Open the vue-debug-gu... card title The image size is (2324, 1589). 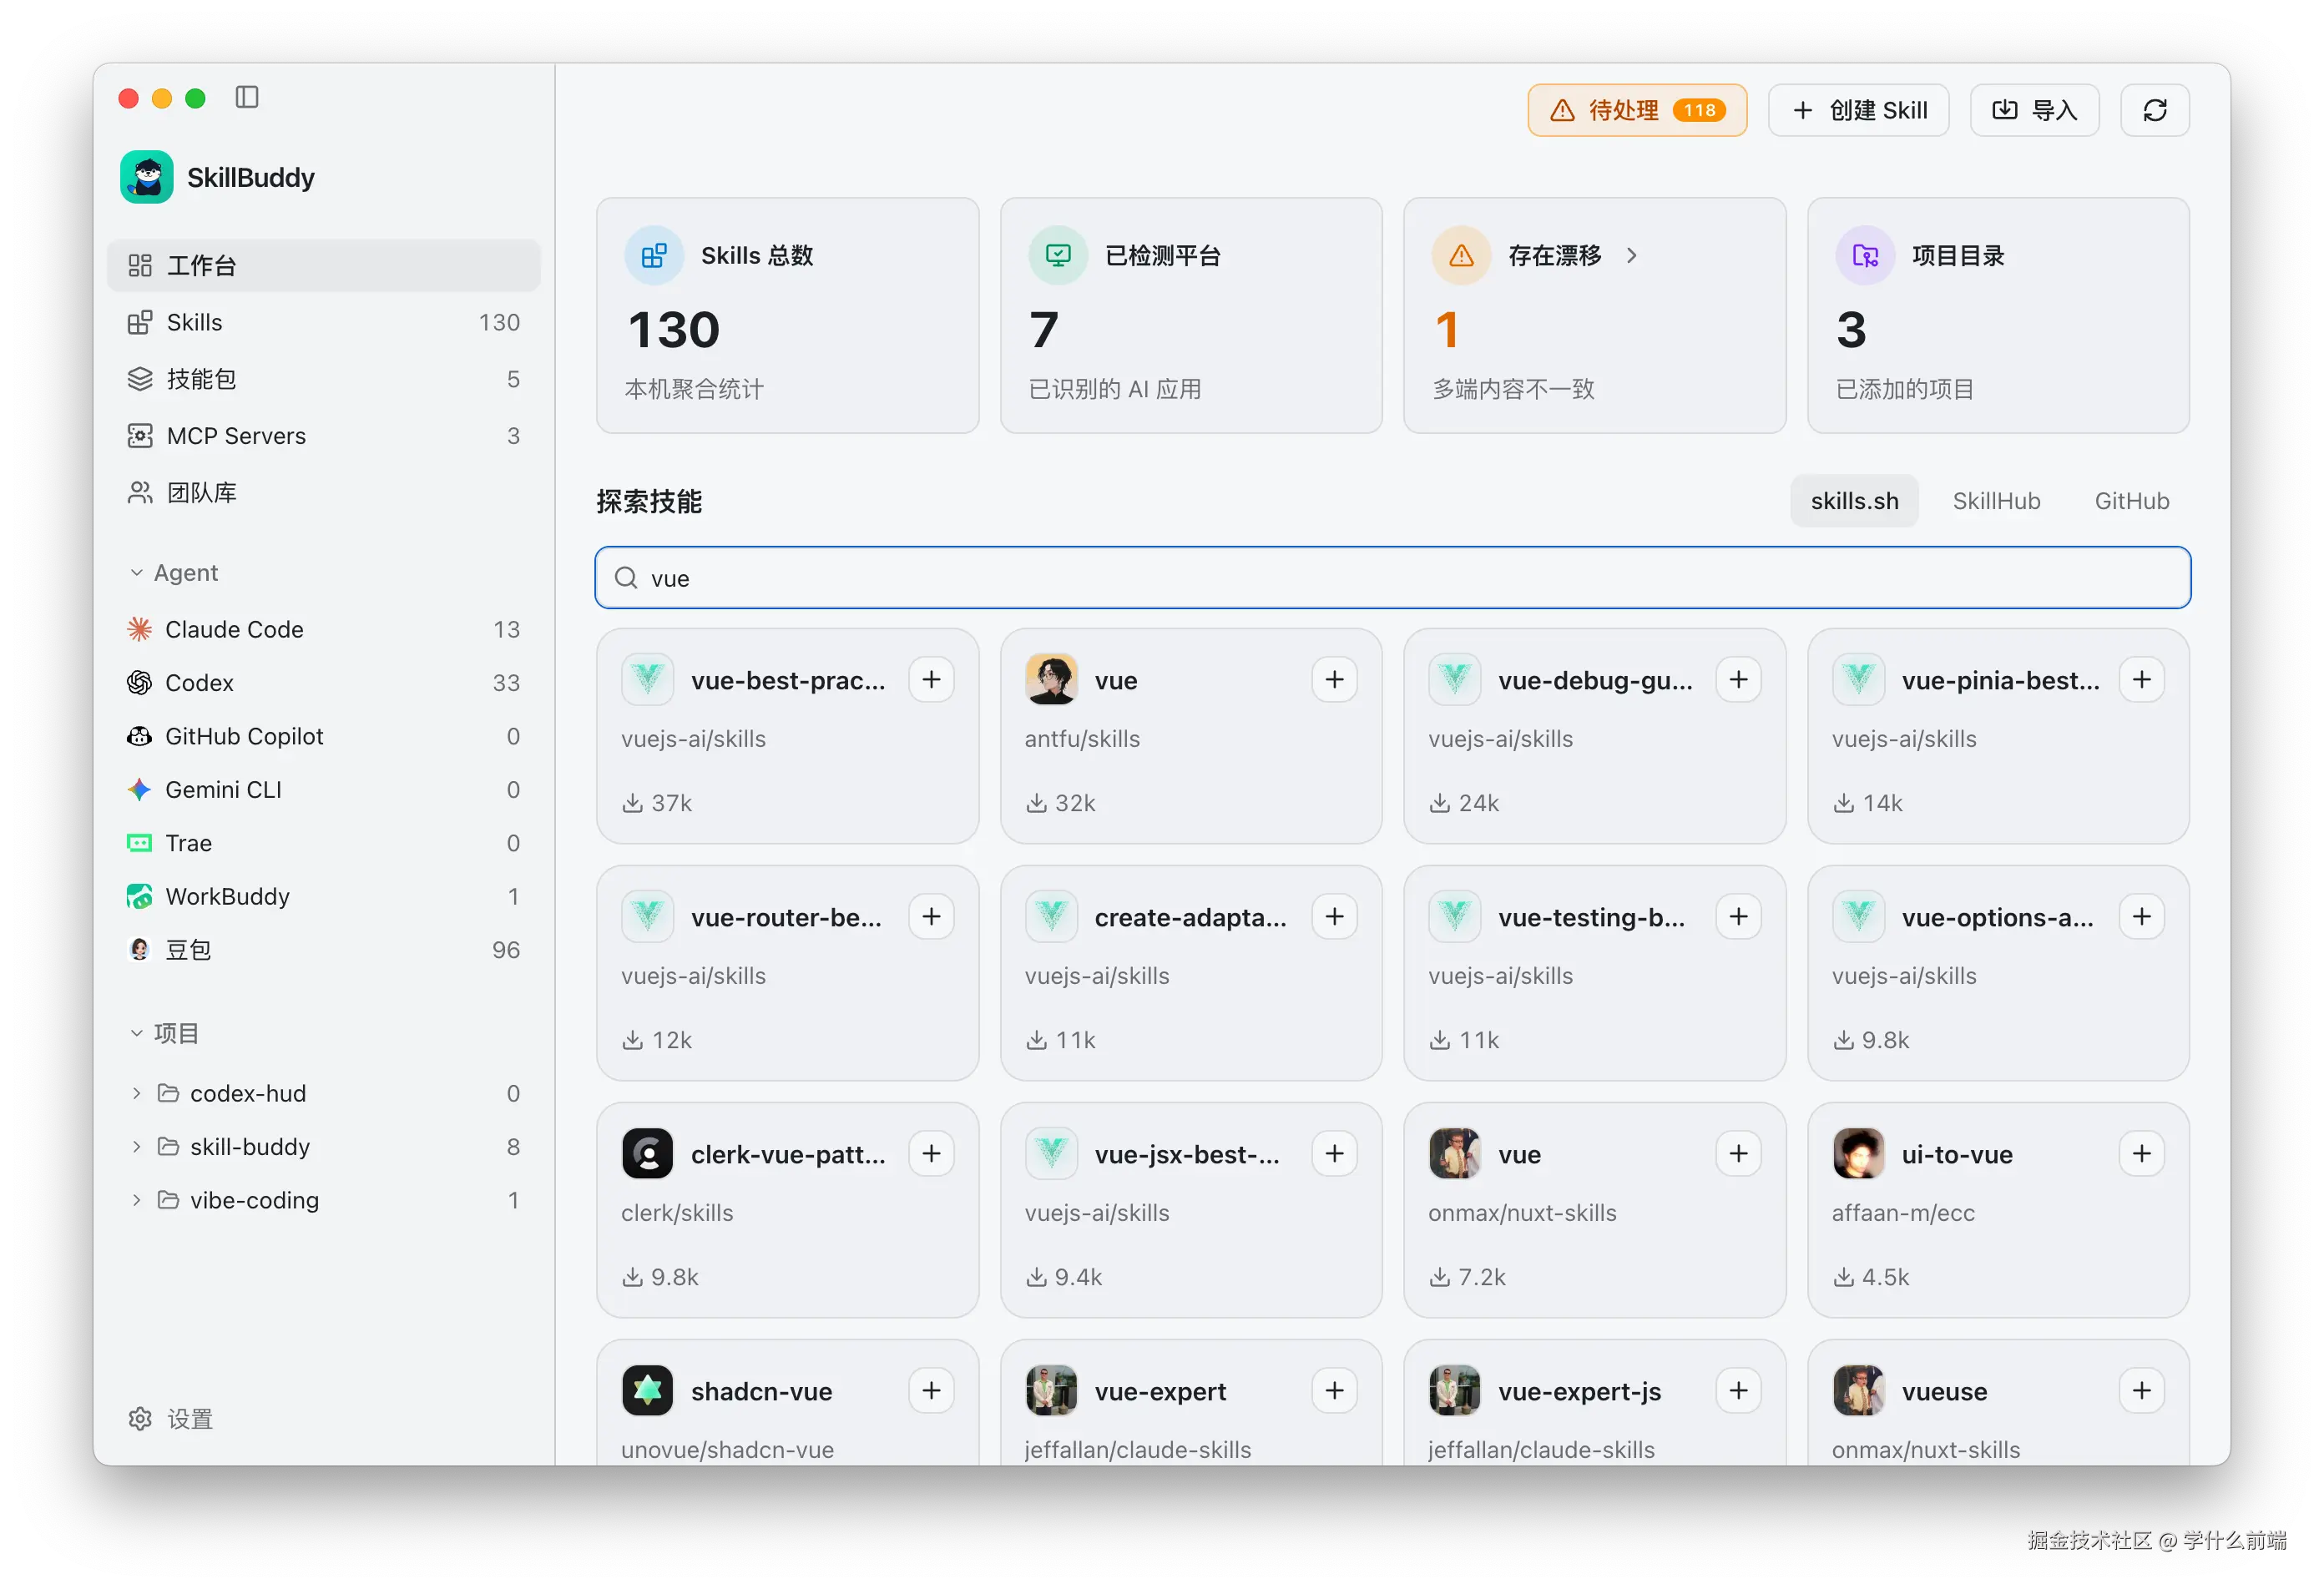tap(1595, 681)
